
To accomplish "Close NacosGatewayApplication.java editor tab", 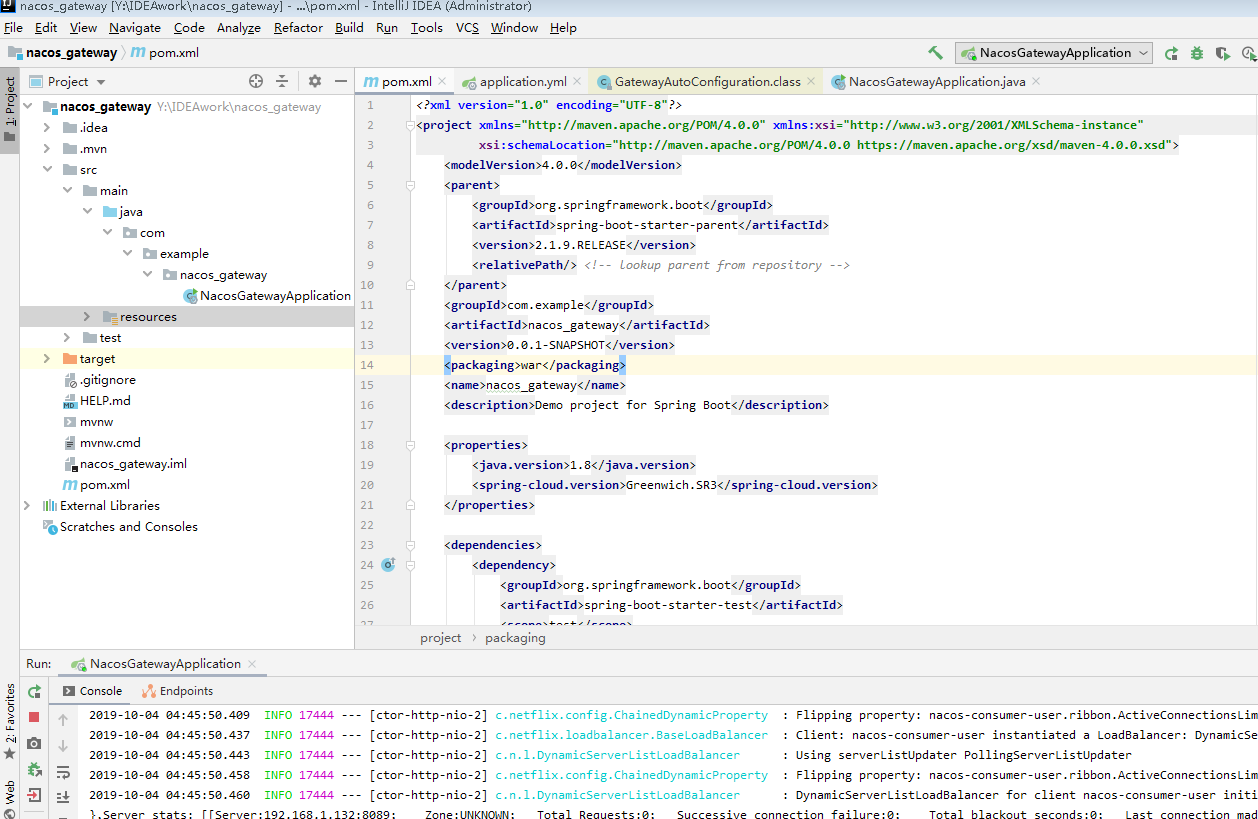I will point(1036,82).
